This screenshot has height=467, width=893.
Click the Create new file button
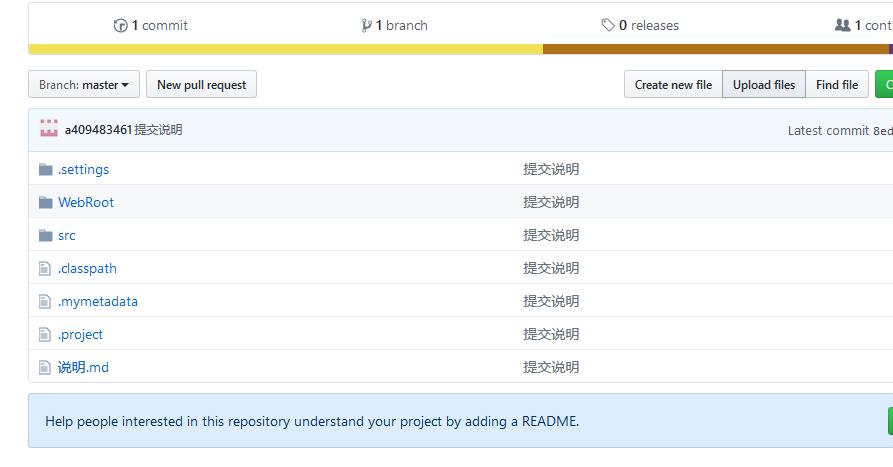[x=673, y=85]
